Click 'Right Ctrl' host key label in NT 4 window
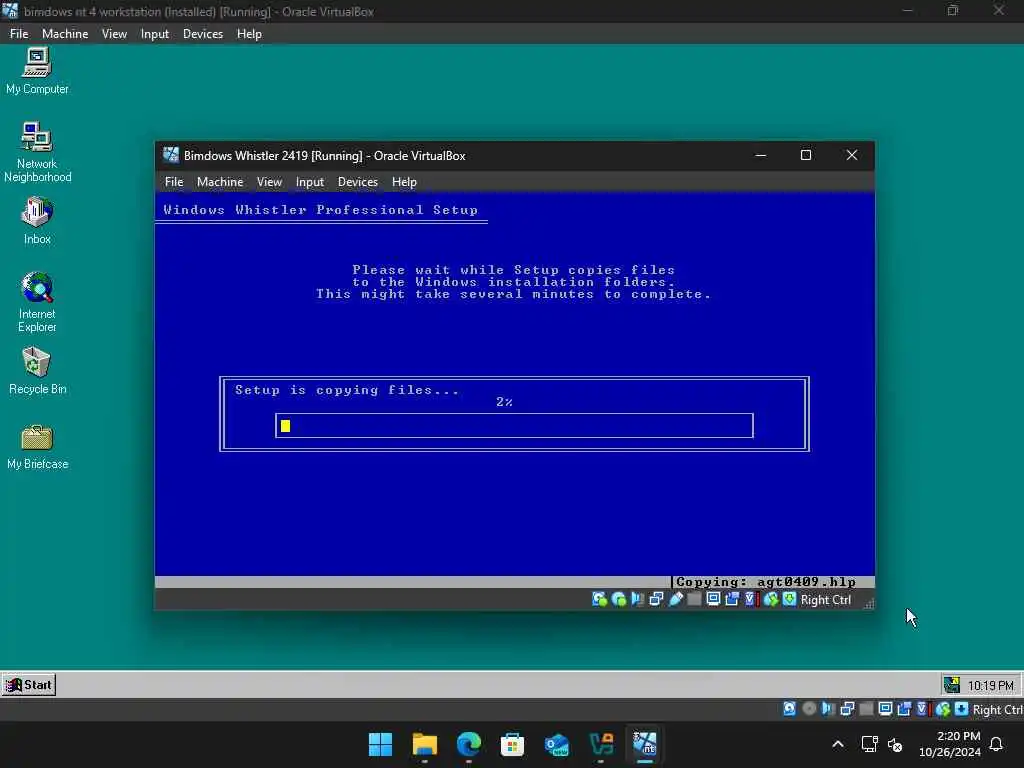The width and height of the screenshot is (1024, 768). [997, 709]
